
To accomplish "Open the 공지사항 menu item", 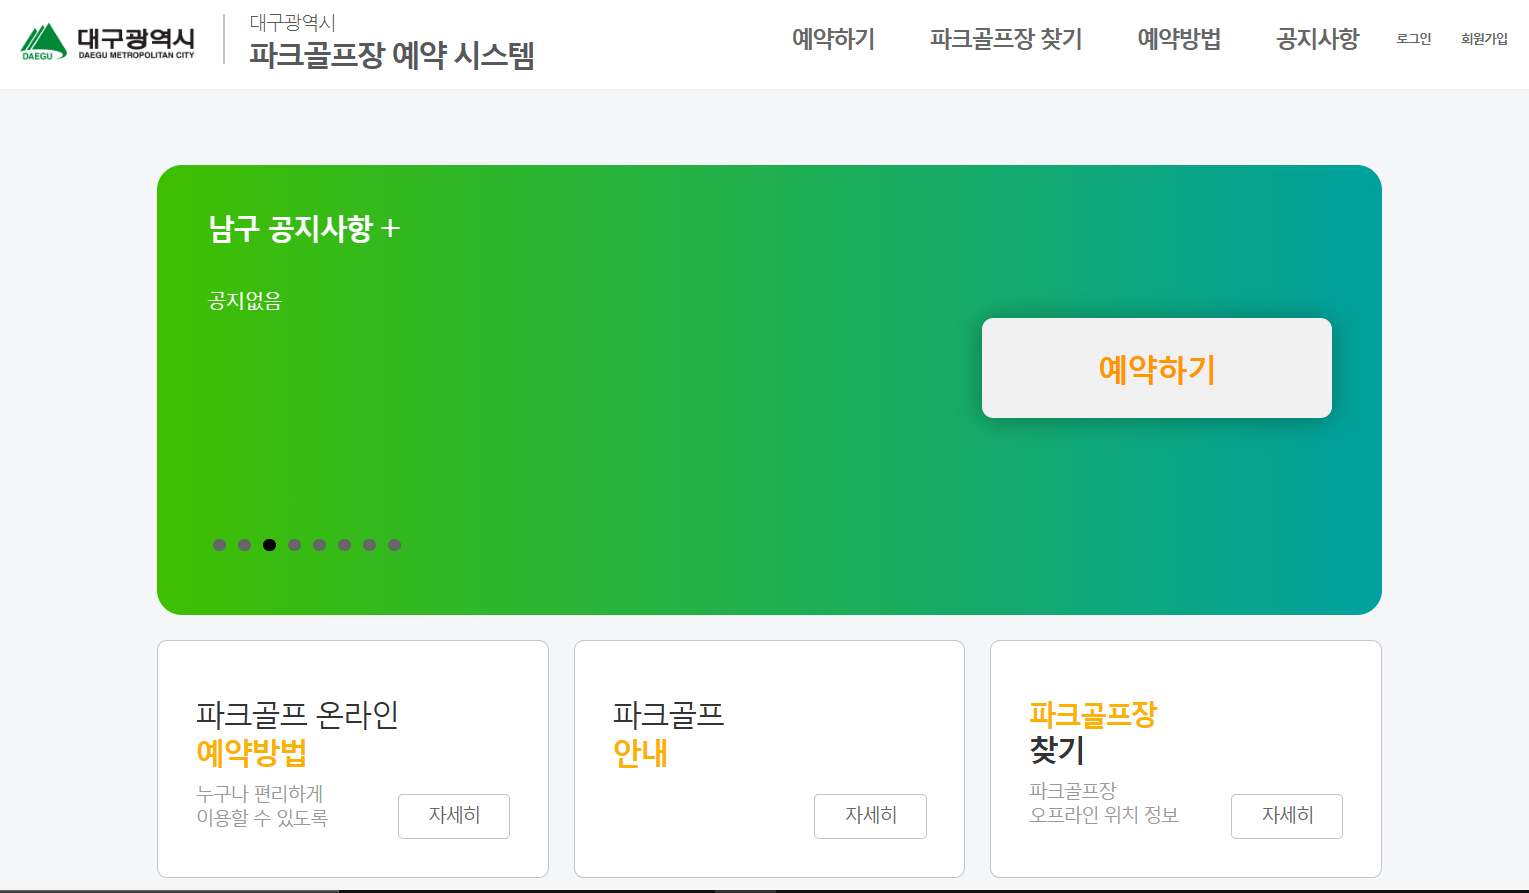I will (x=1316, y=40).
